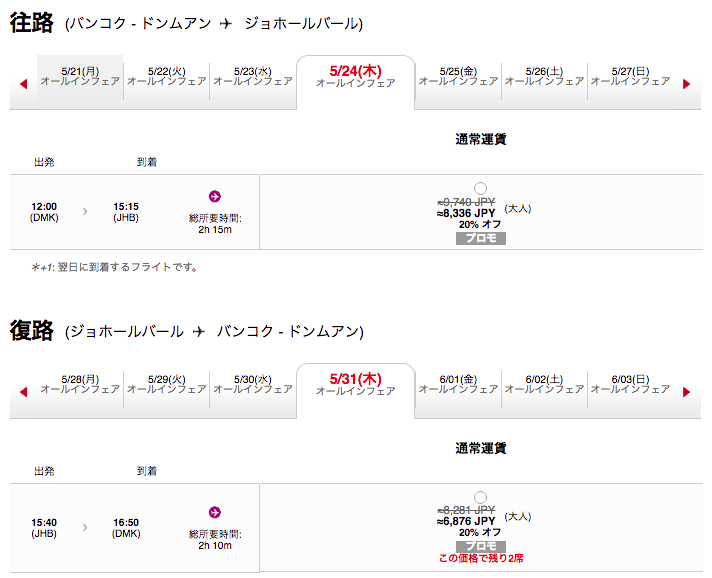The height and width of the screenshot is (578, 712).
Task: Click the gray chevron between 12:00 and 15:15
Action: click(85, 212)
